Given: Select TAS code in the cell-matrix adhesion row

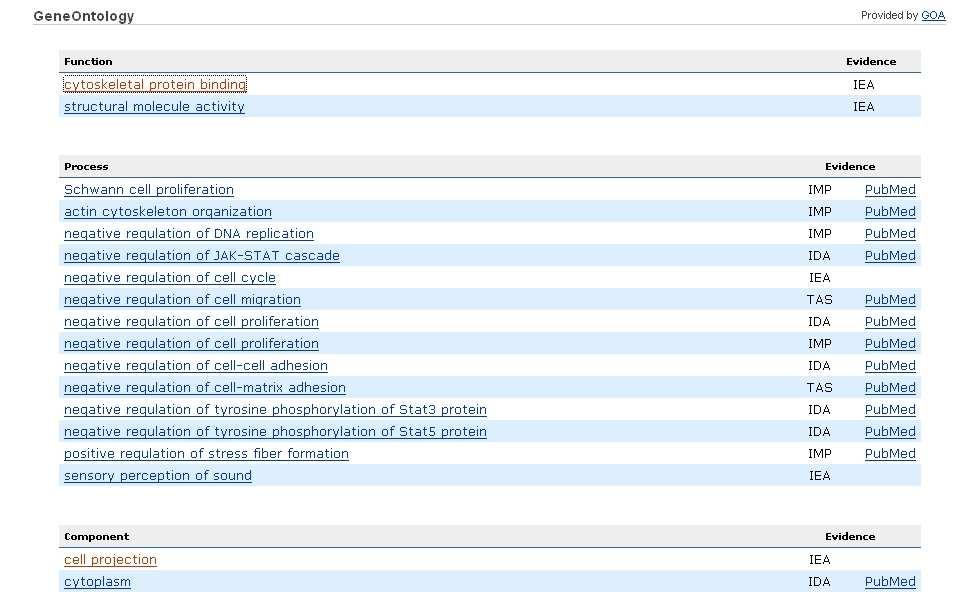Looking at the screenshot, I should pos(820,388).
